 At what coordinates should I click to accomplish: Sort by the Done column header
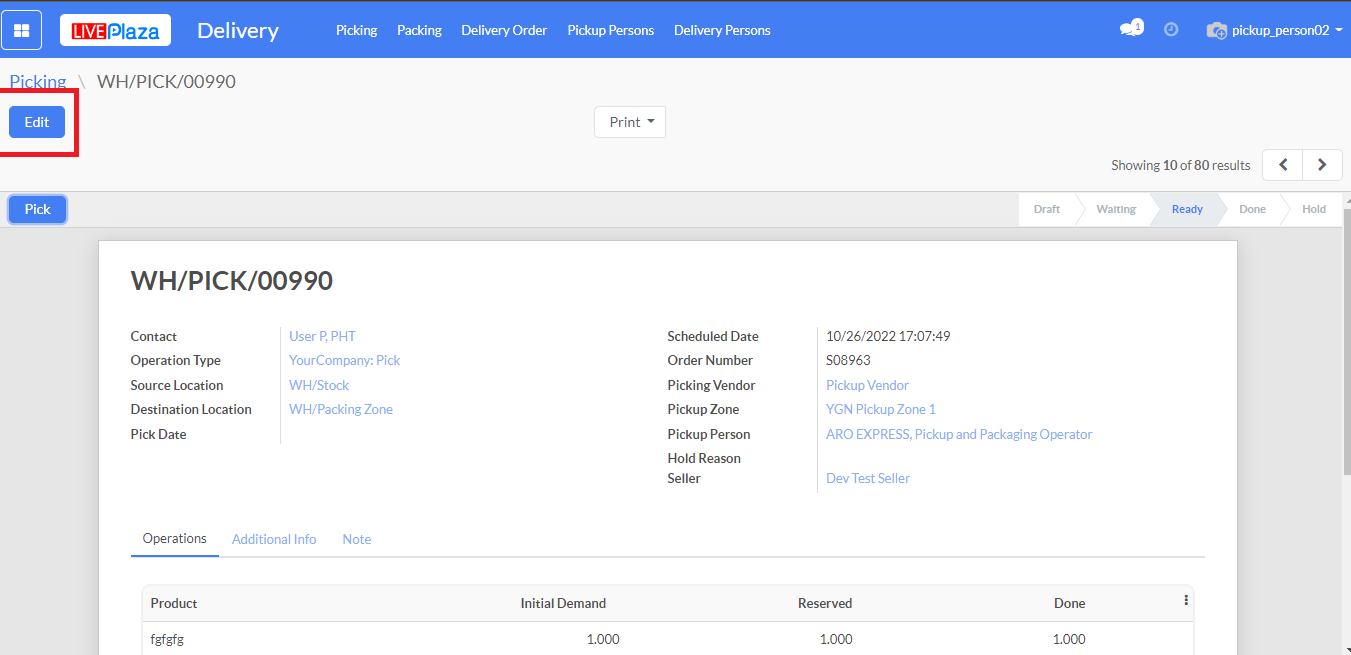pyautogui.click(x=1069, y=603)
